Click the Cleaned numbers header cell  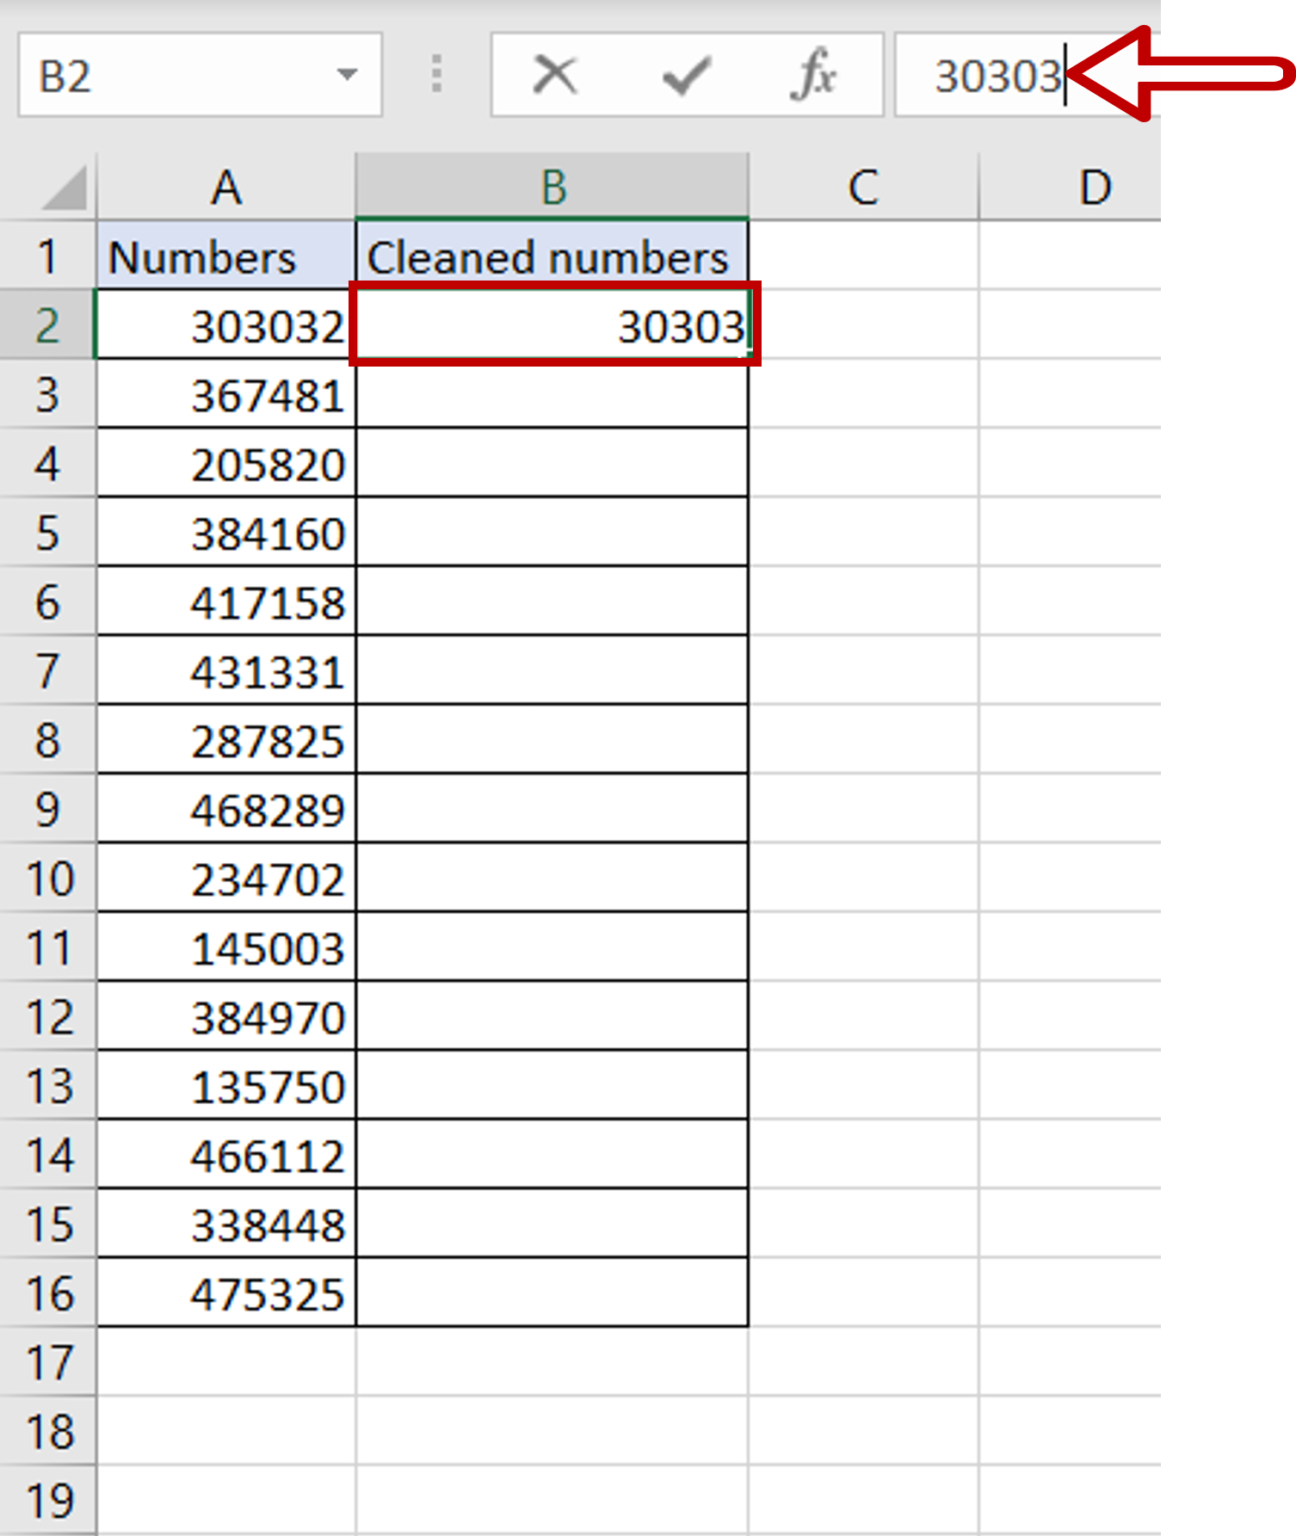[x=552, y=256]
